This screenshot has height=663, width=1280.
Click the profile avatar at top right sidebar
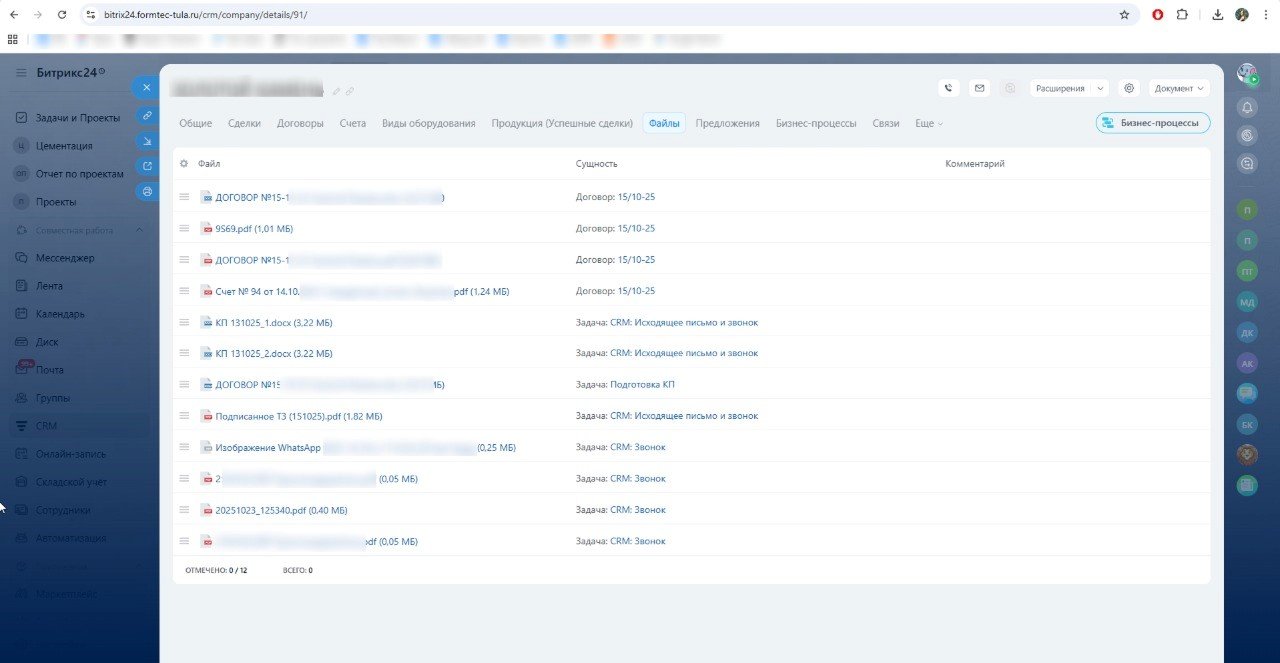[x=1247, y=74]
